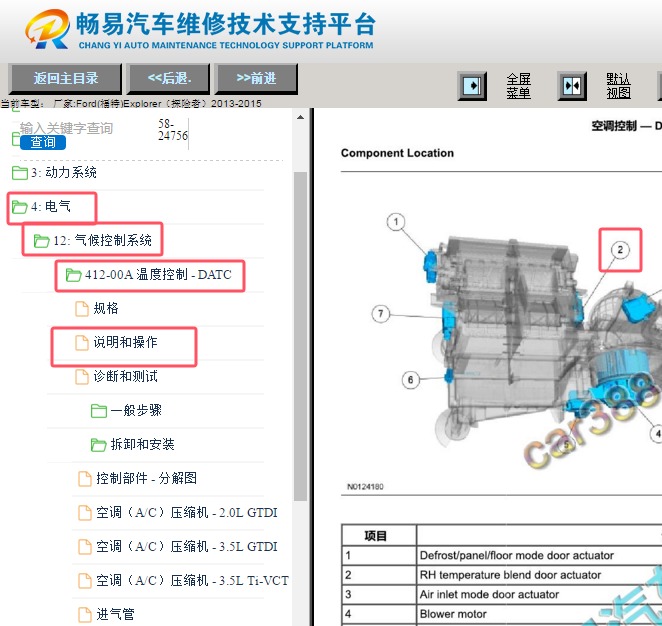Click the folder icon beside 动力系统
This screenshot has width=662, height=626.
pyautogui.click(x=19, y=173)
